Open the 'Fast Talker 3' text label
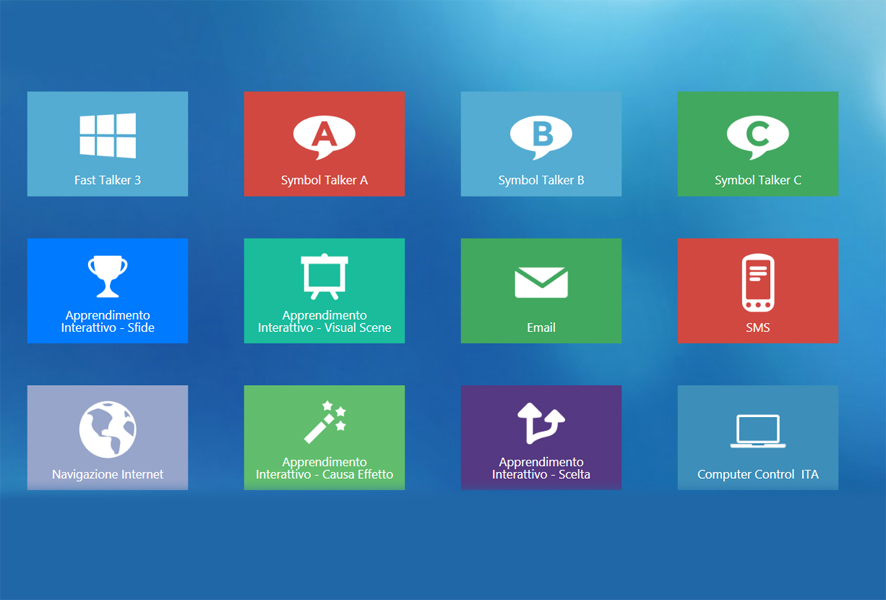This screenshot has width=886, height=600. (x=108, y=181)
